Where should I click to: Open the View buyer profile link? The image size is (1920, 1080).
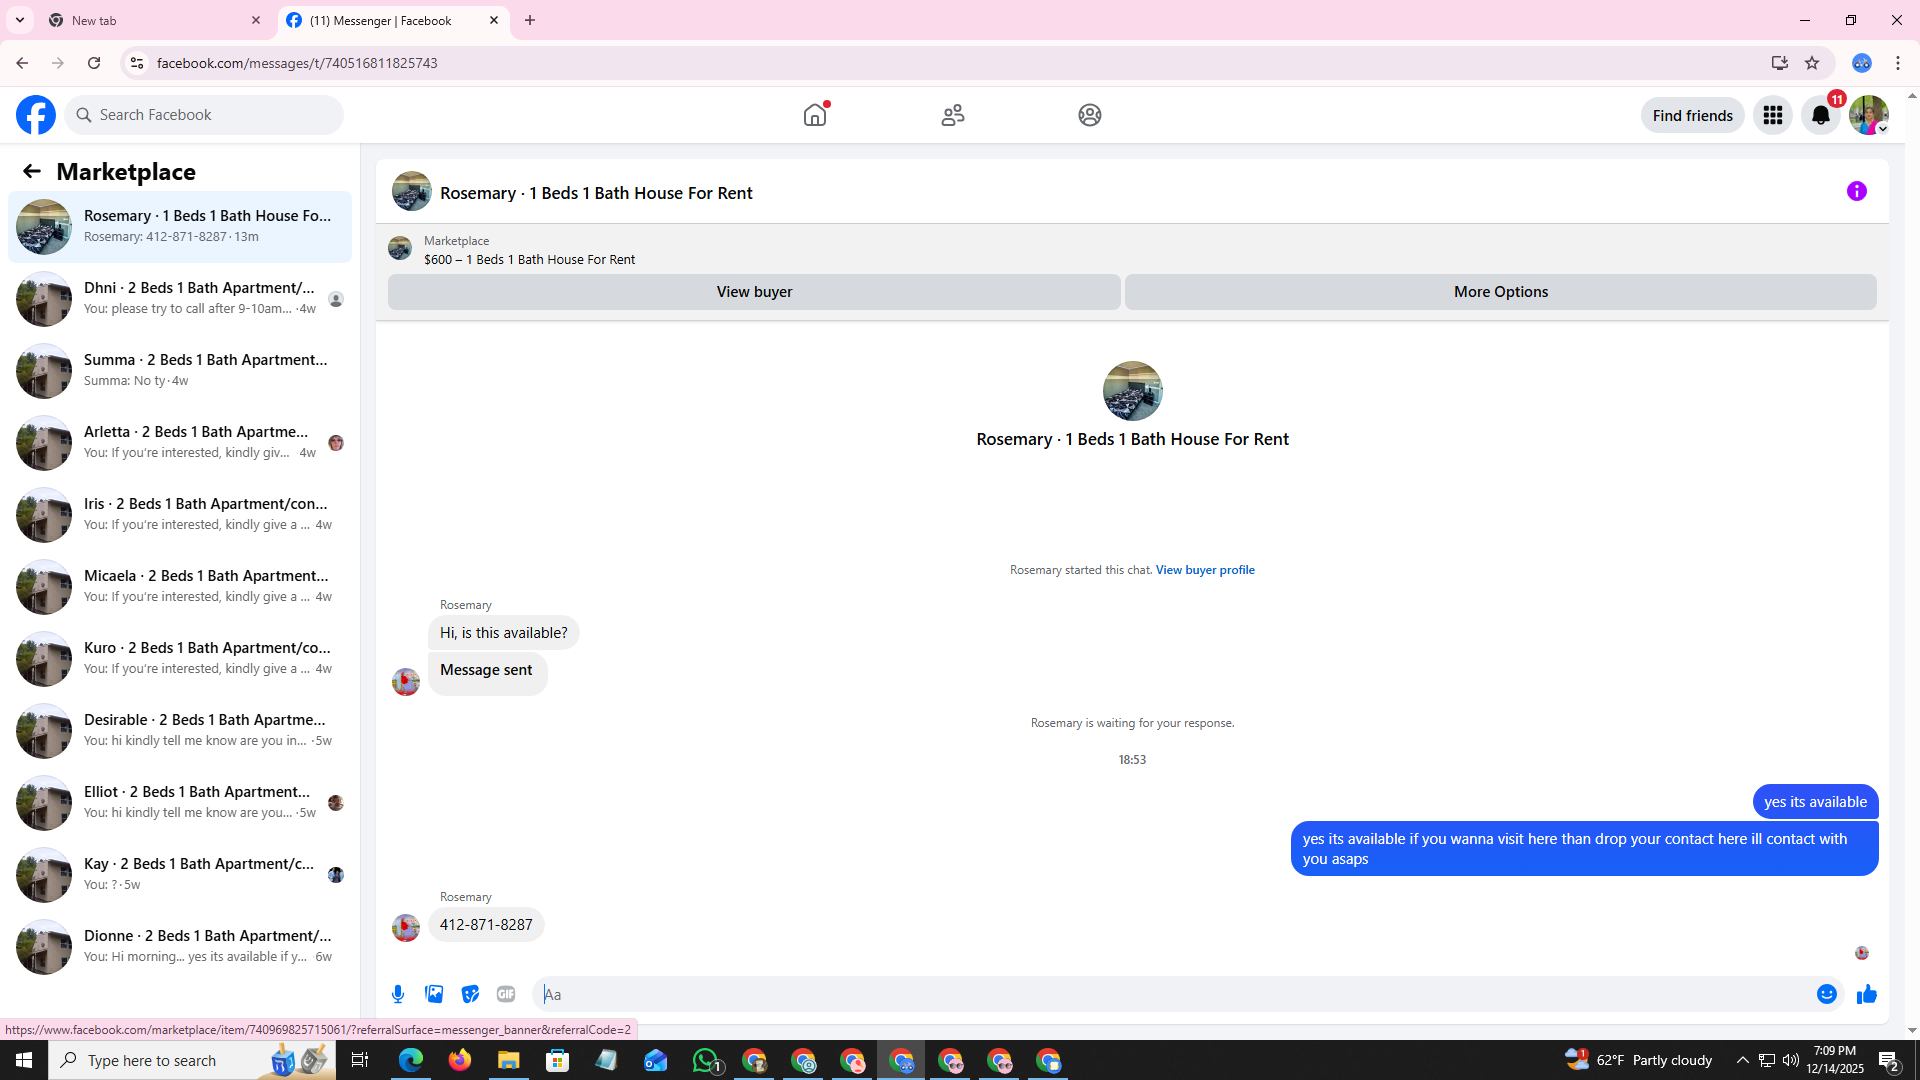pos(1204,570)
